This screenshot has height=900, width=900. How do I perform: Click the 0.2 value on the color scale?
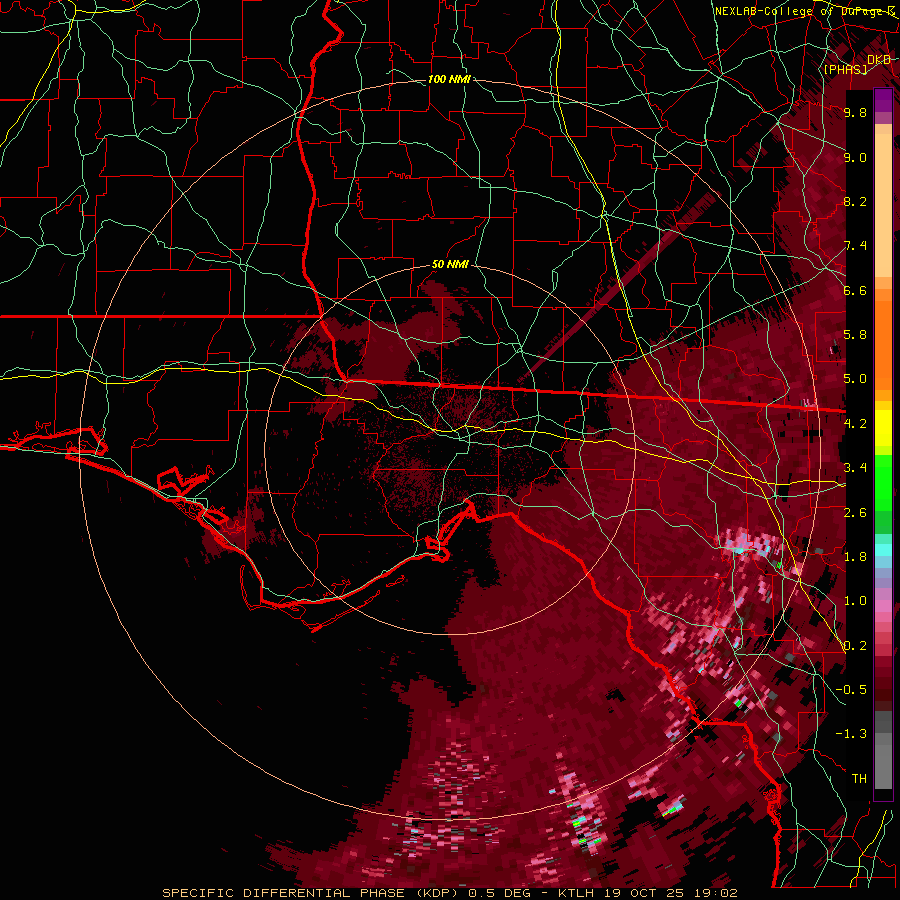click(x=855, y=646)
